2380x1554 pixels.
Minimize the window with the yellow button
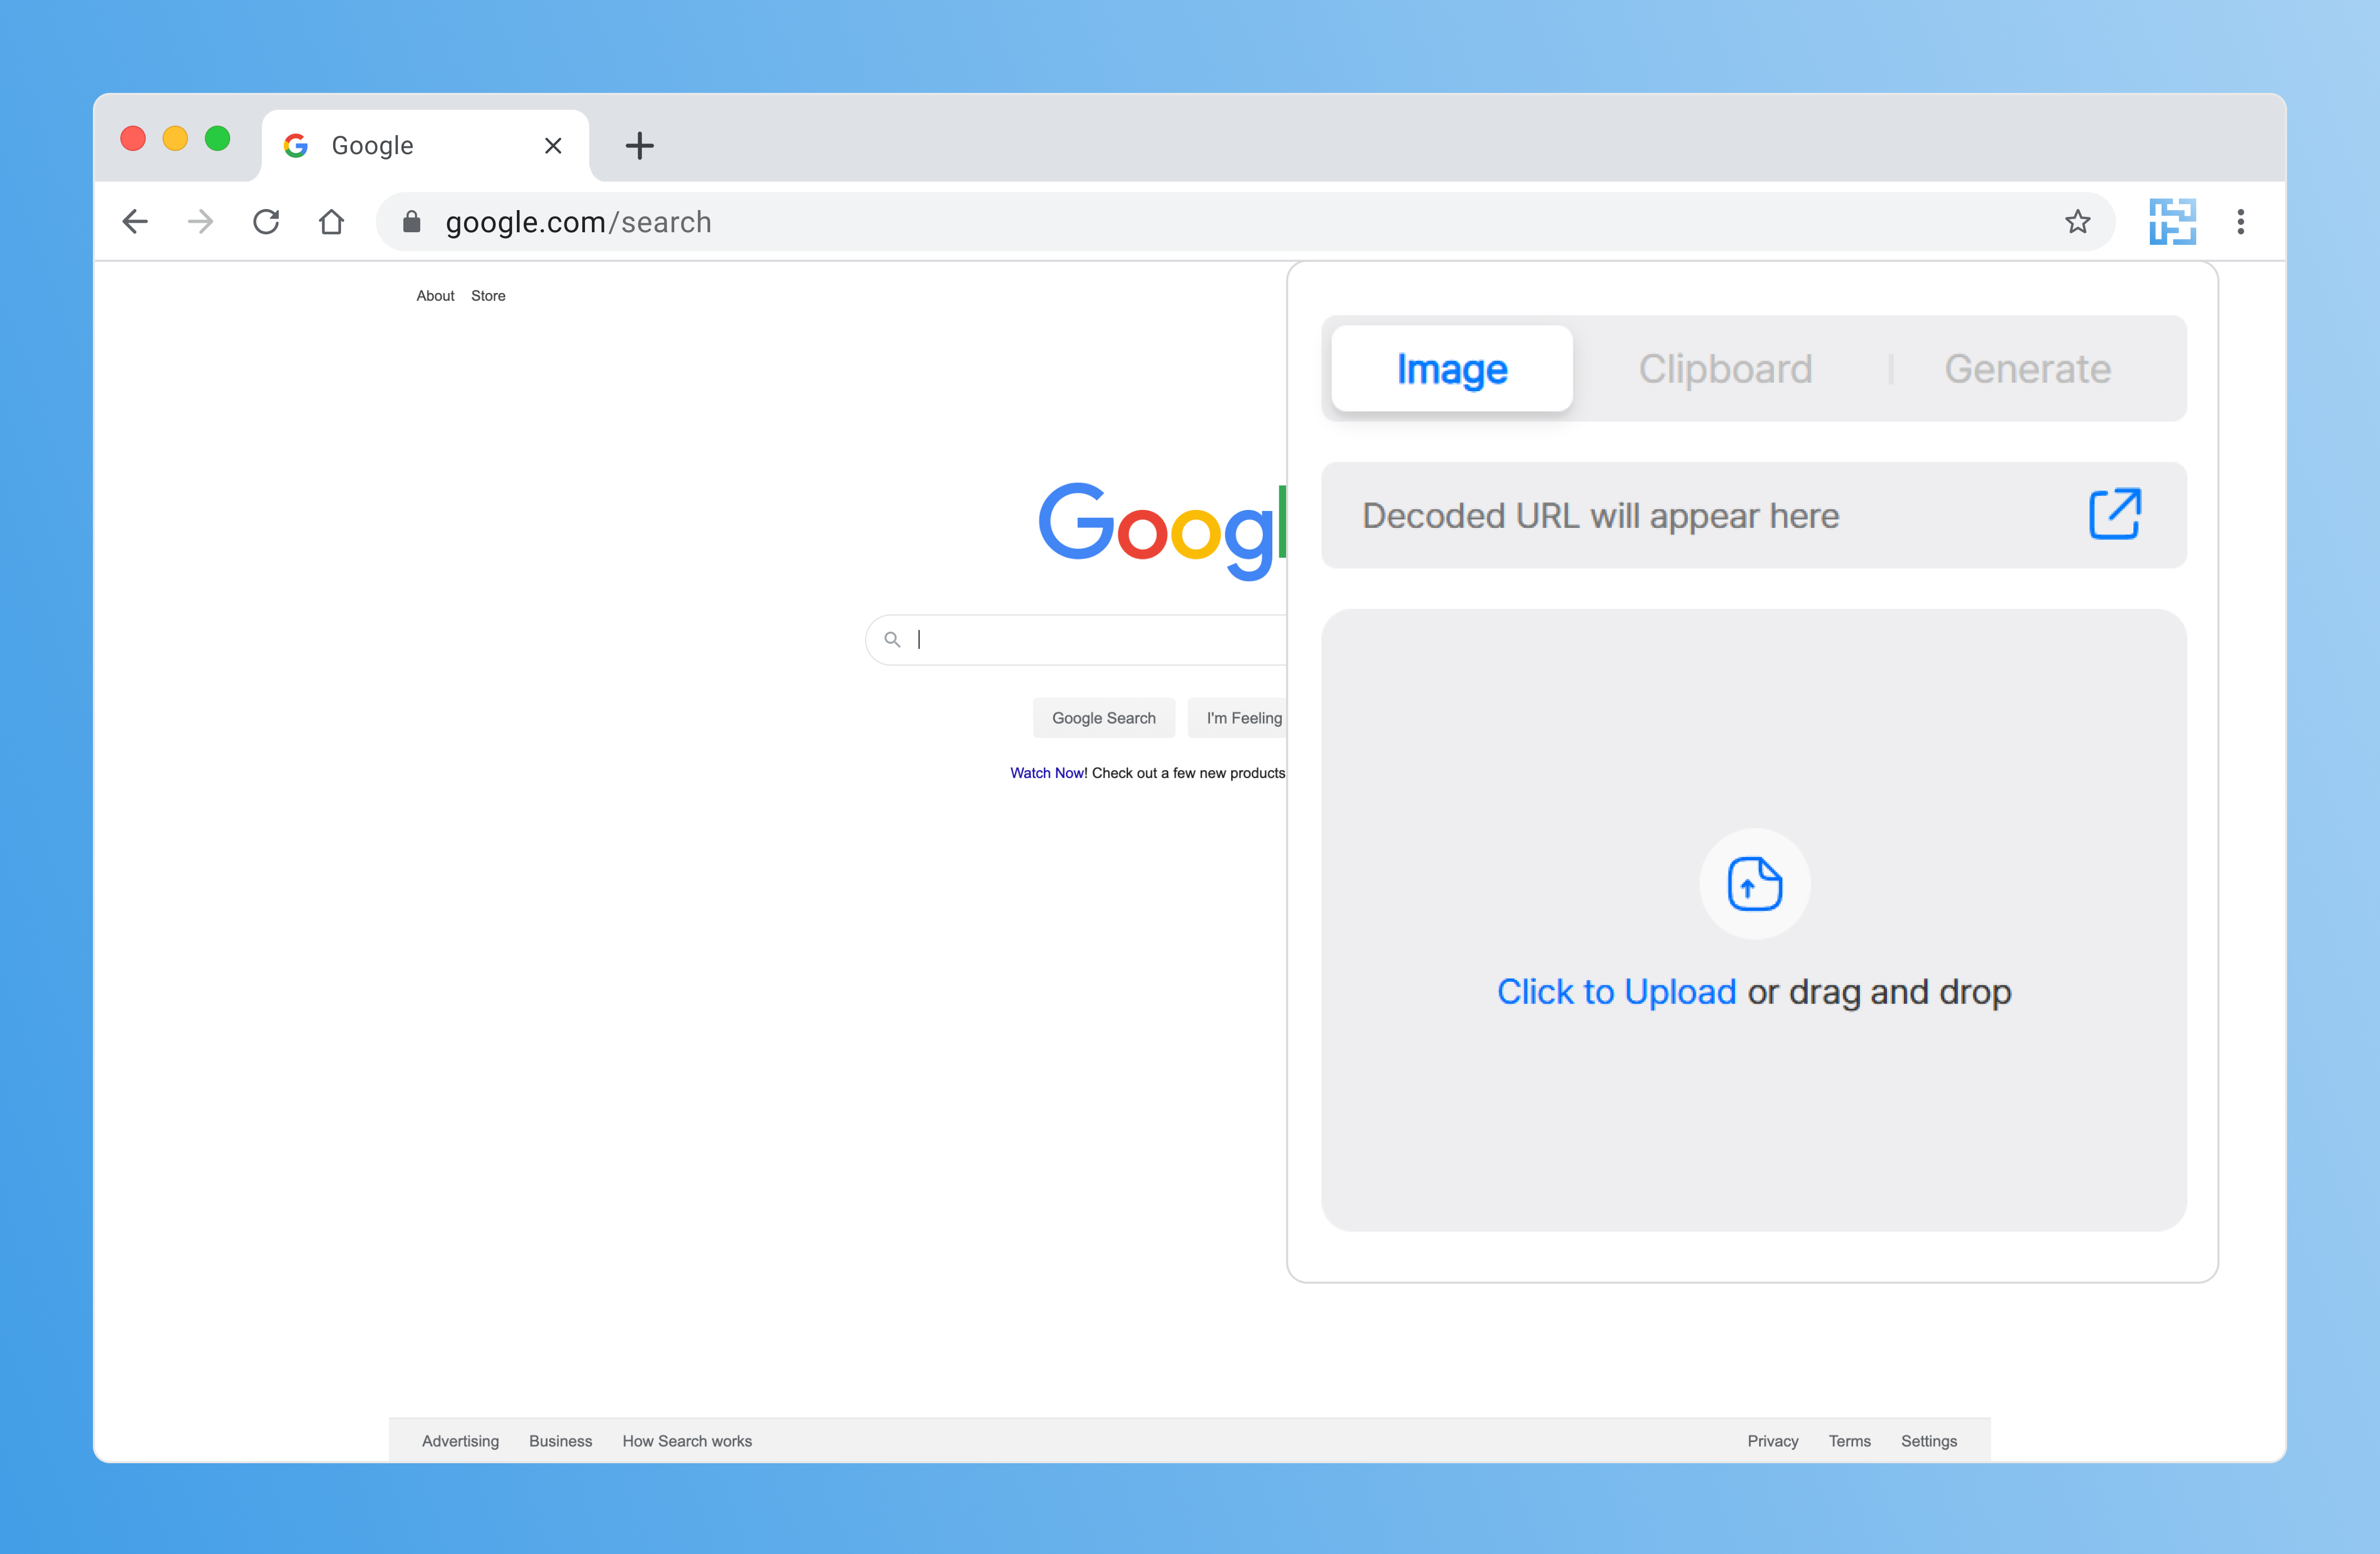175,138
